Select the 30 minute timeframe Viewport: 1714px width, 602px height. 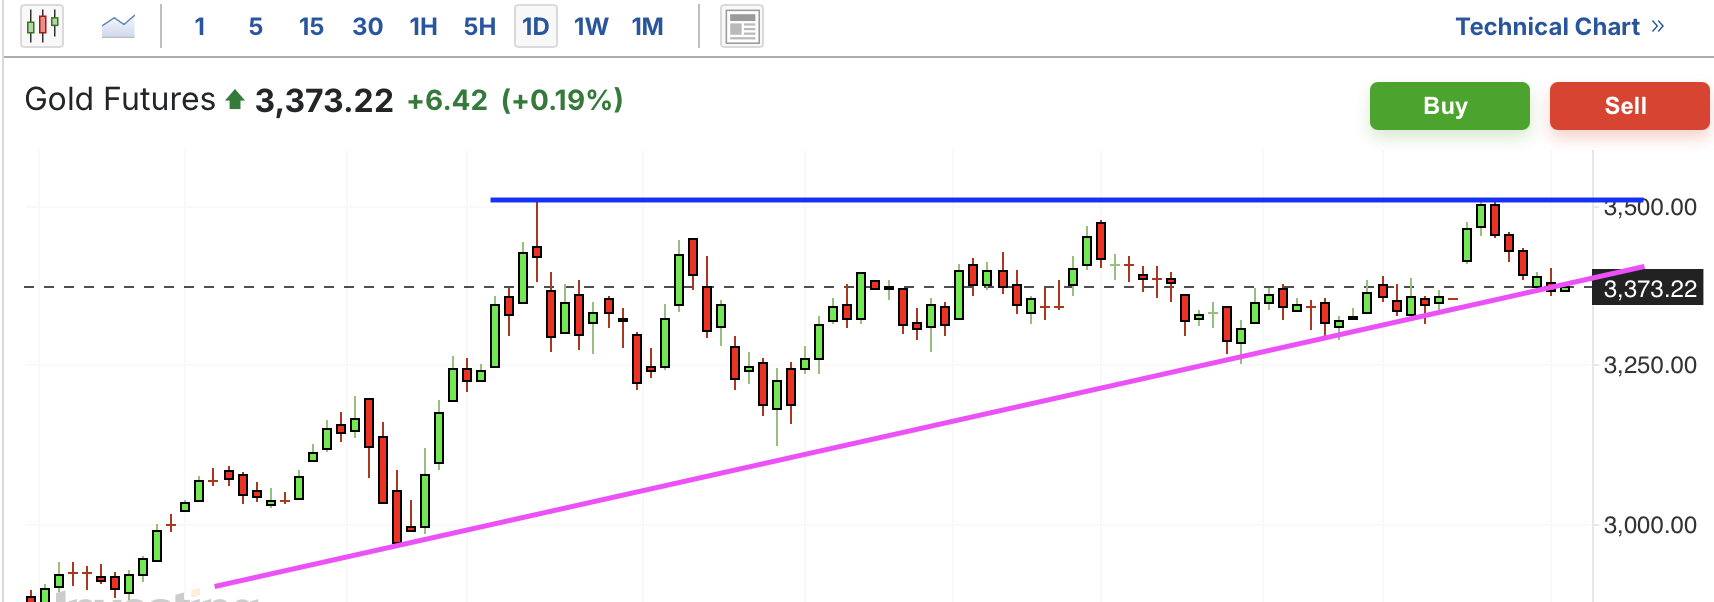click(x=367, y=26)
